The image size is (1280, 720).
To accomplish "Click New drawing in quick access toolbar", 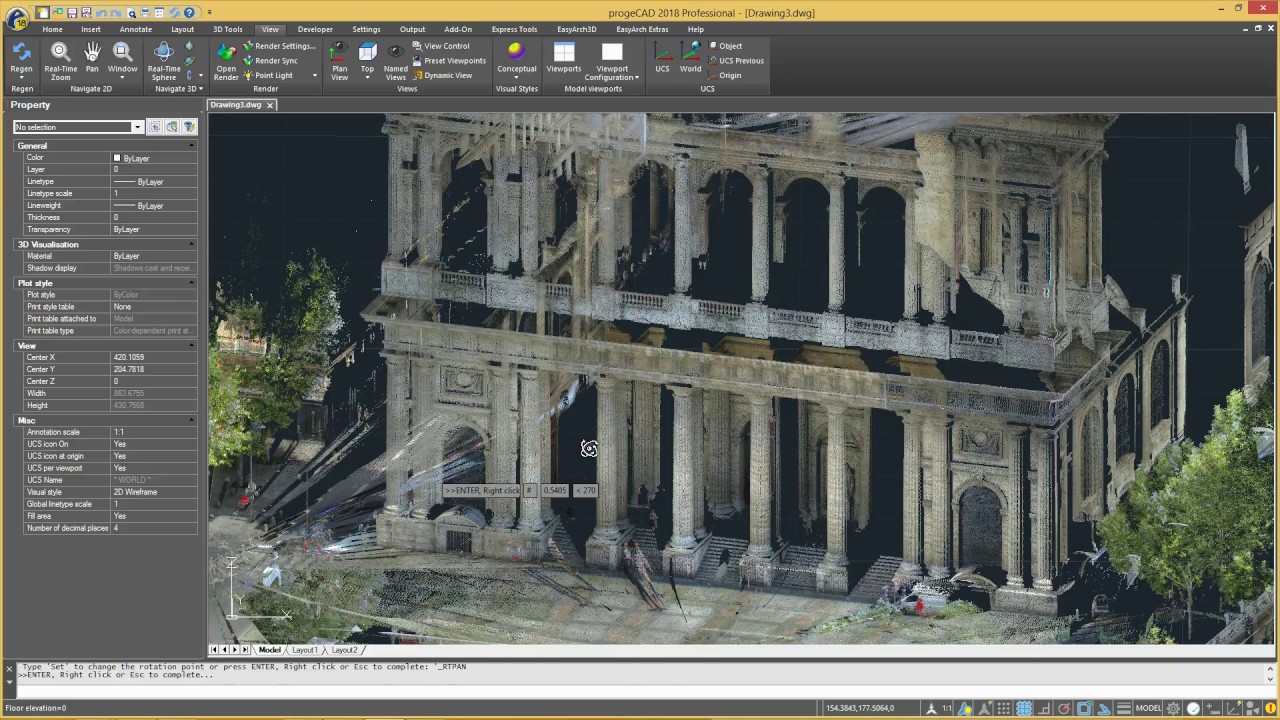I will 42,13.
